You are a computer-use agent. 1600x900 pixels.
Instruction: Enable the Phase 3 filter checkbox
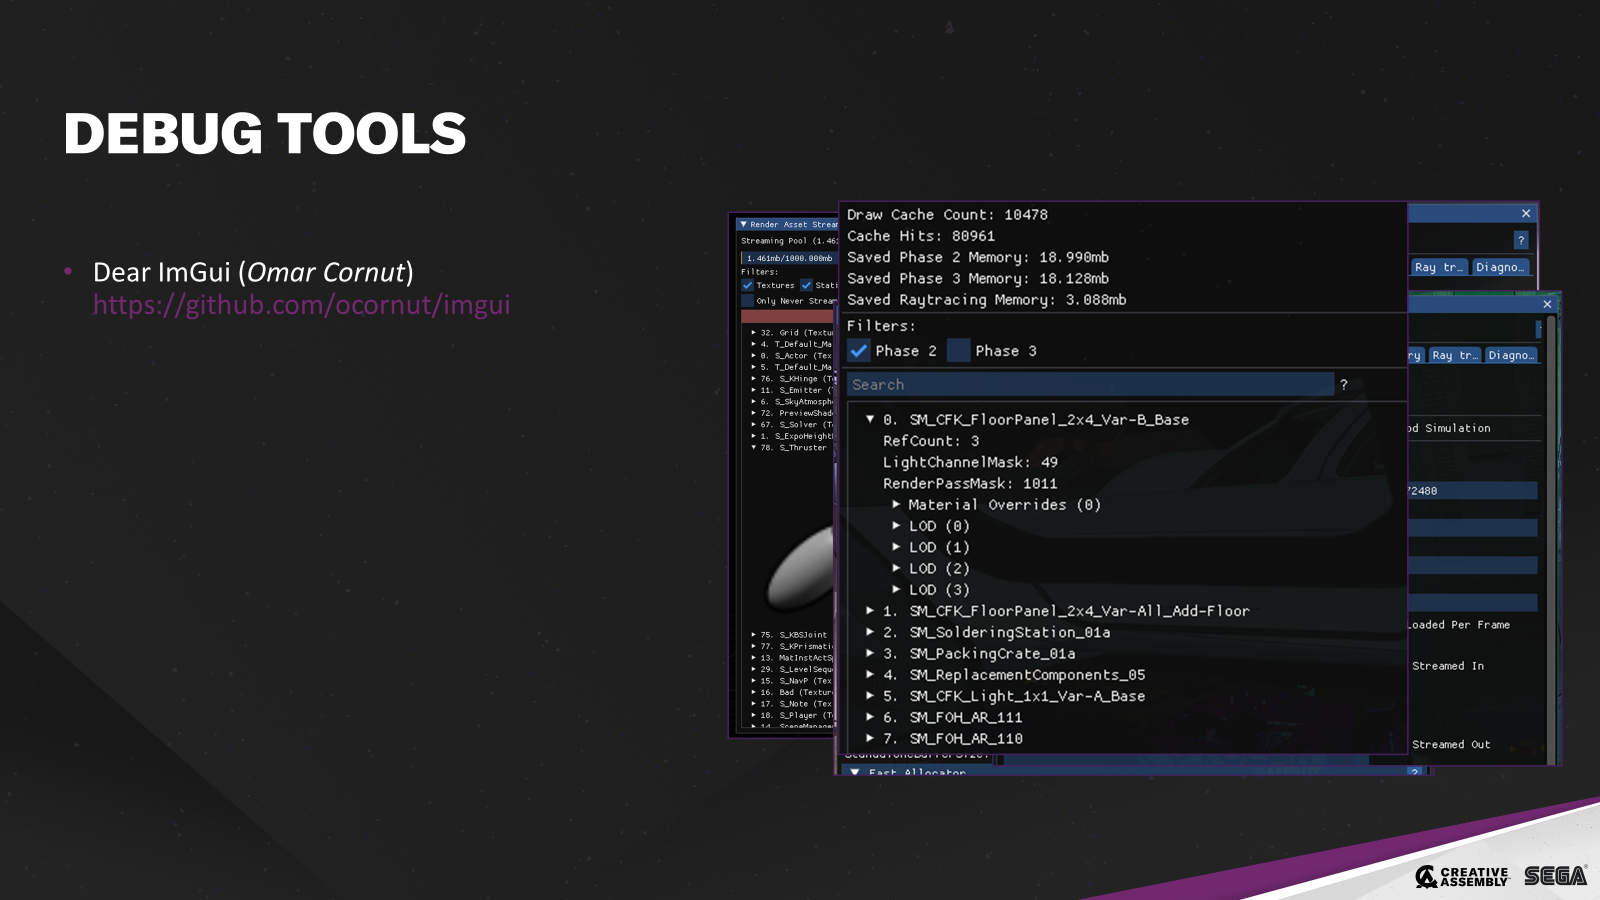pyautogui.click(x=959, y=351)
